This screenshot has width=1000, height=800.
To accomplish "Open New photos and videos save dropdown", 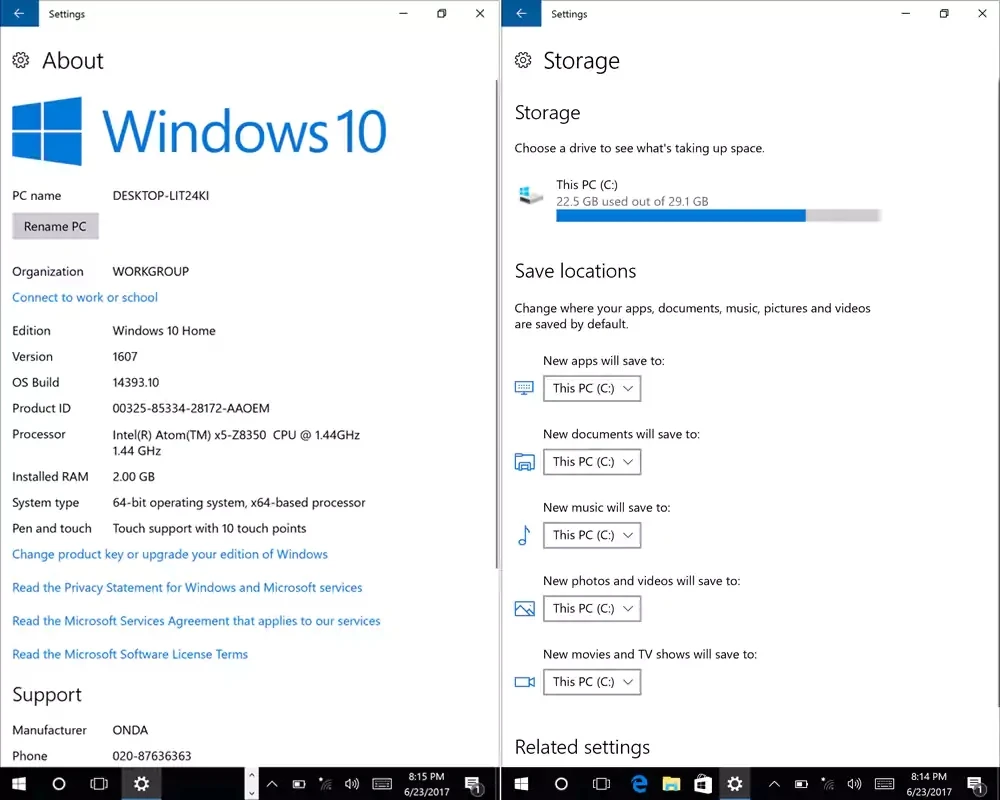I will tap(592, 609).
